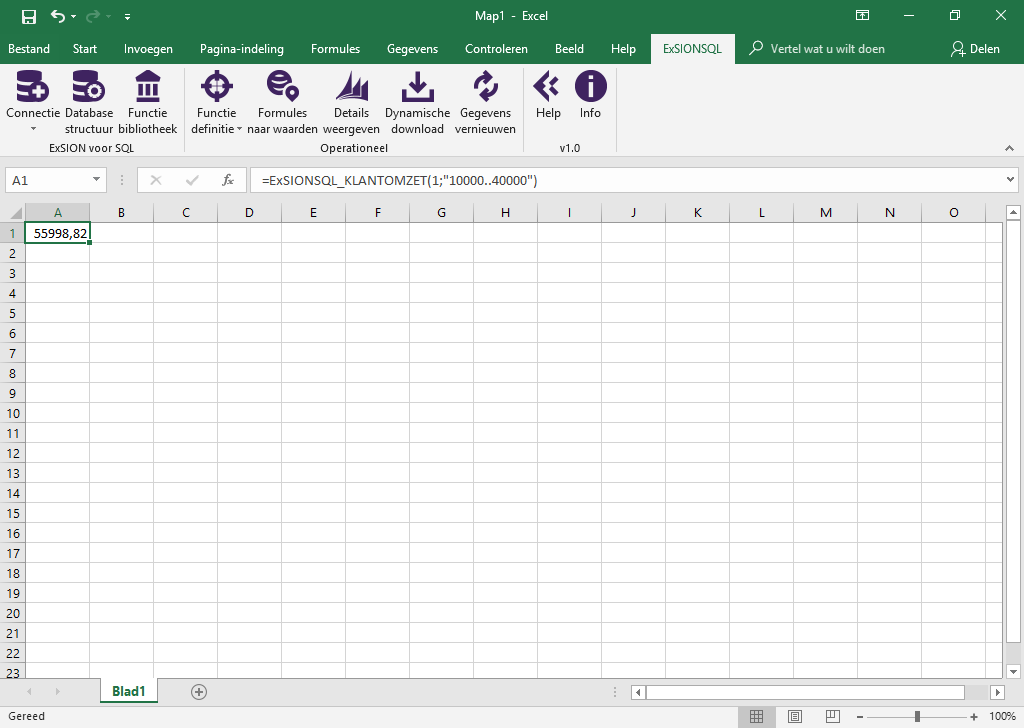The image size is (1024, 728).
Task: Add a new sheet with plus icon
Action: [199, 692]
